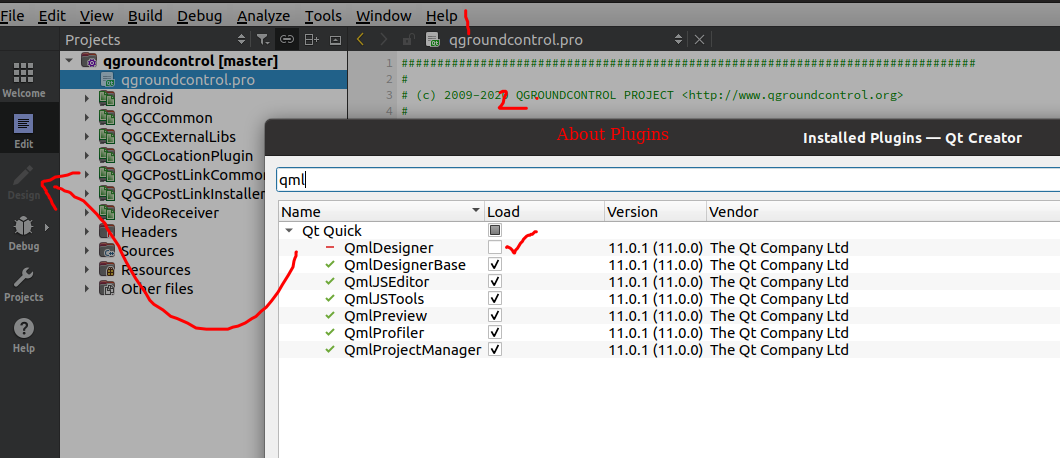Select qgroundcontrol.pro in project tree
The height and width of the screenshot is (458, 1060).
pos(203,80)
